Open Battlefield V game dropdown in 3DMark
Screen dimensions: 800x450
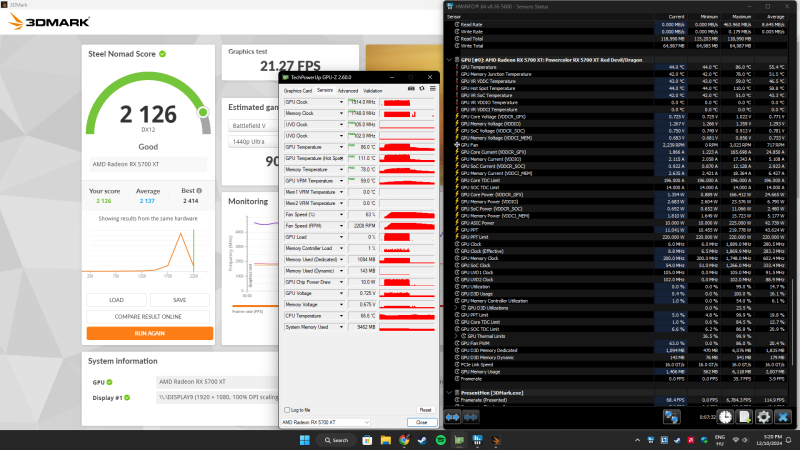pos(253,126)
